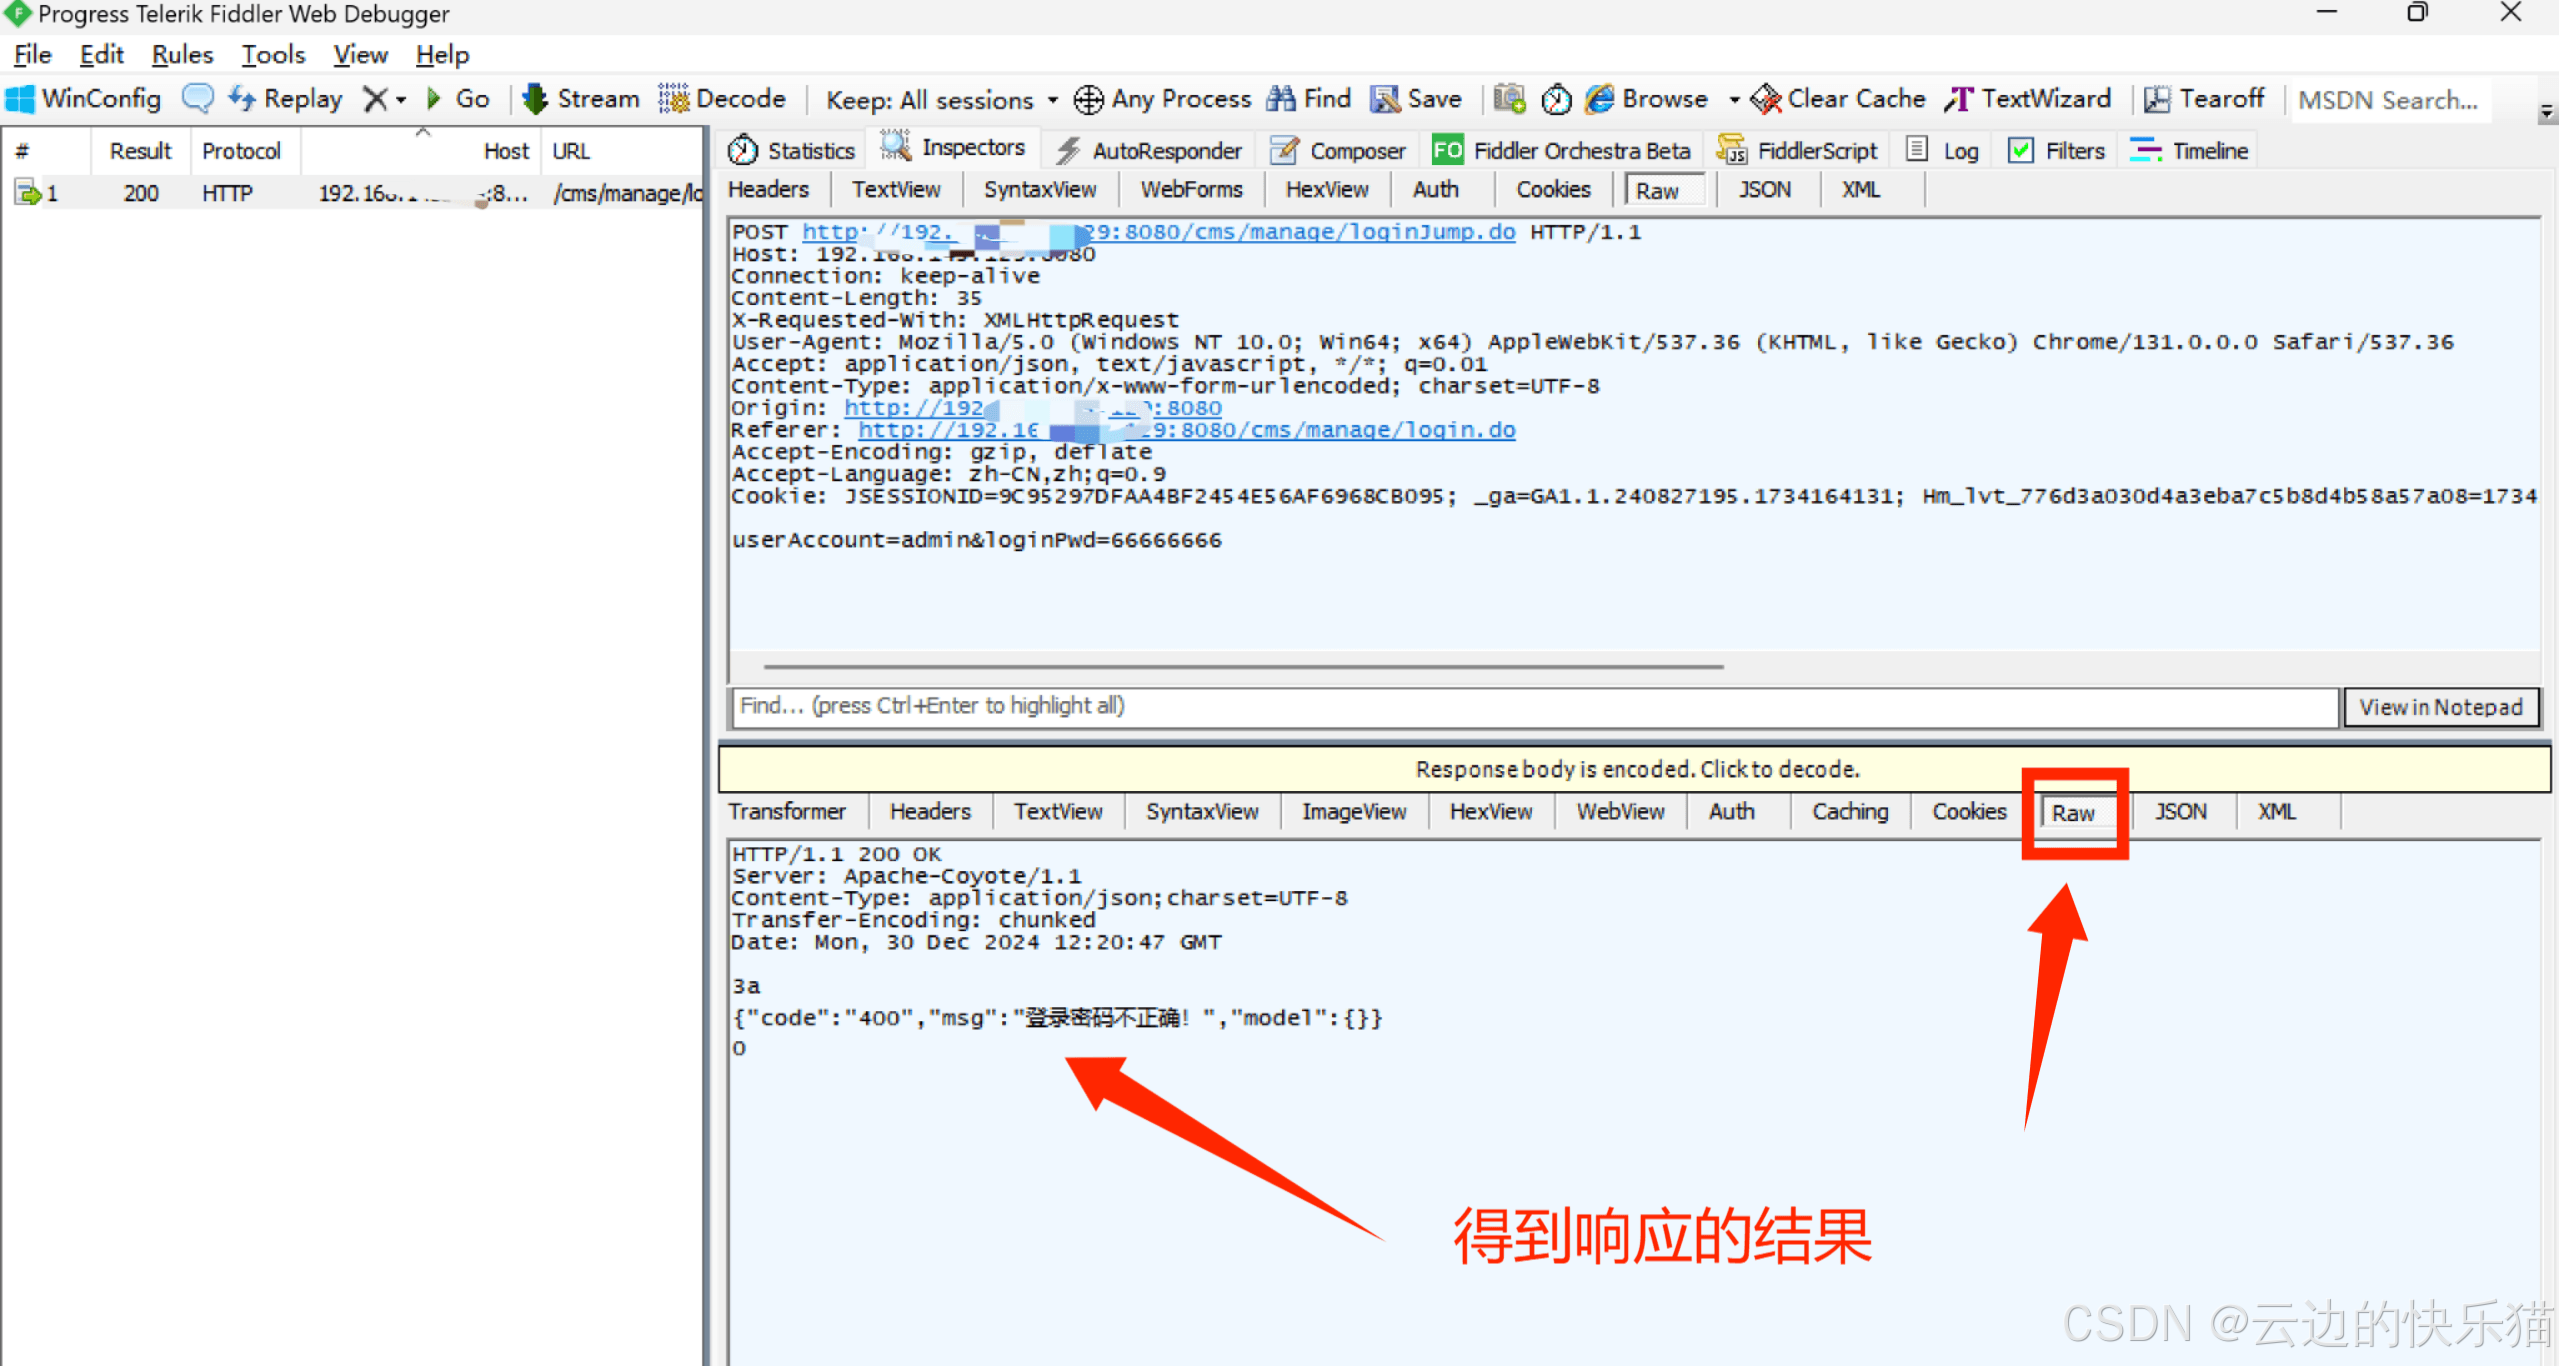2559x1366 pixels.
Task: Expand the Keep All sessions dropdown
Action: [1053, 100]
